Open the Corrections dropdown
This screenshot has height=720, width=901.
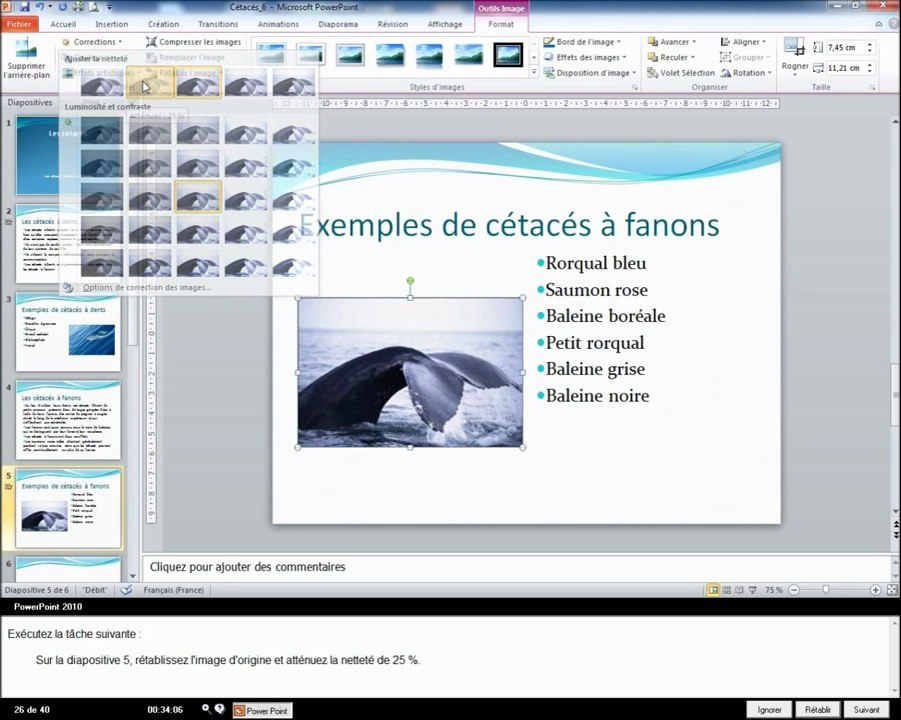coord(92,42)
